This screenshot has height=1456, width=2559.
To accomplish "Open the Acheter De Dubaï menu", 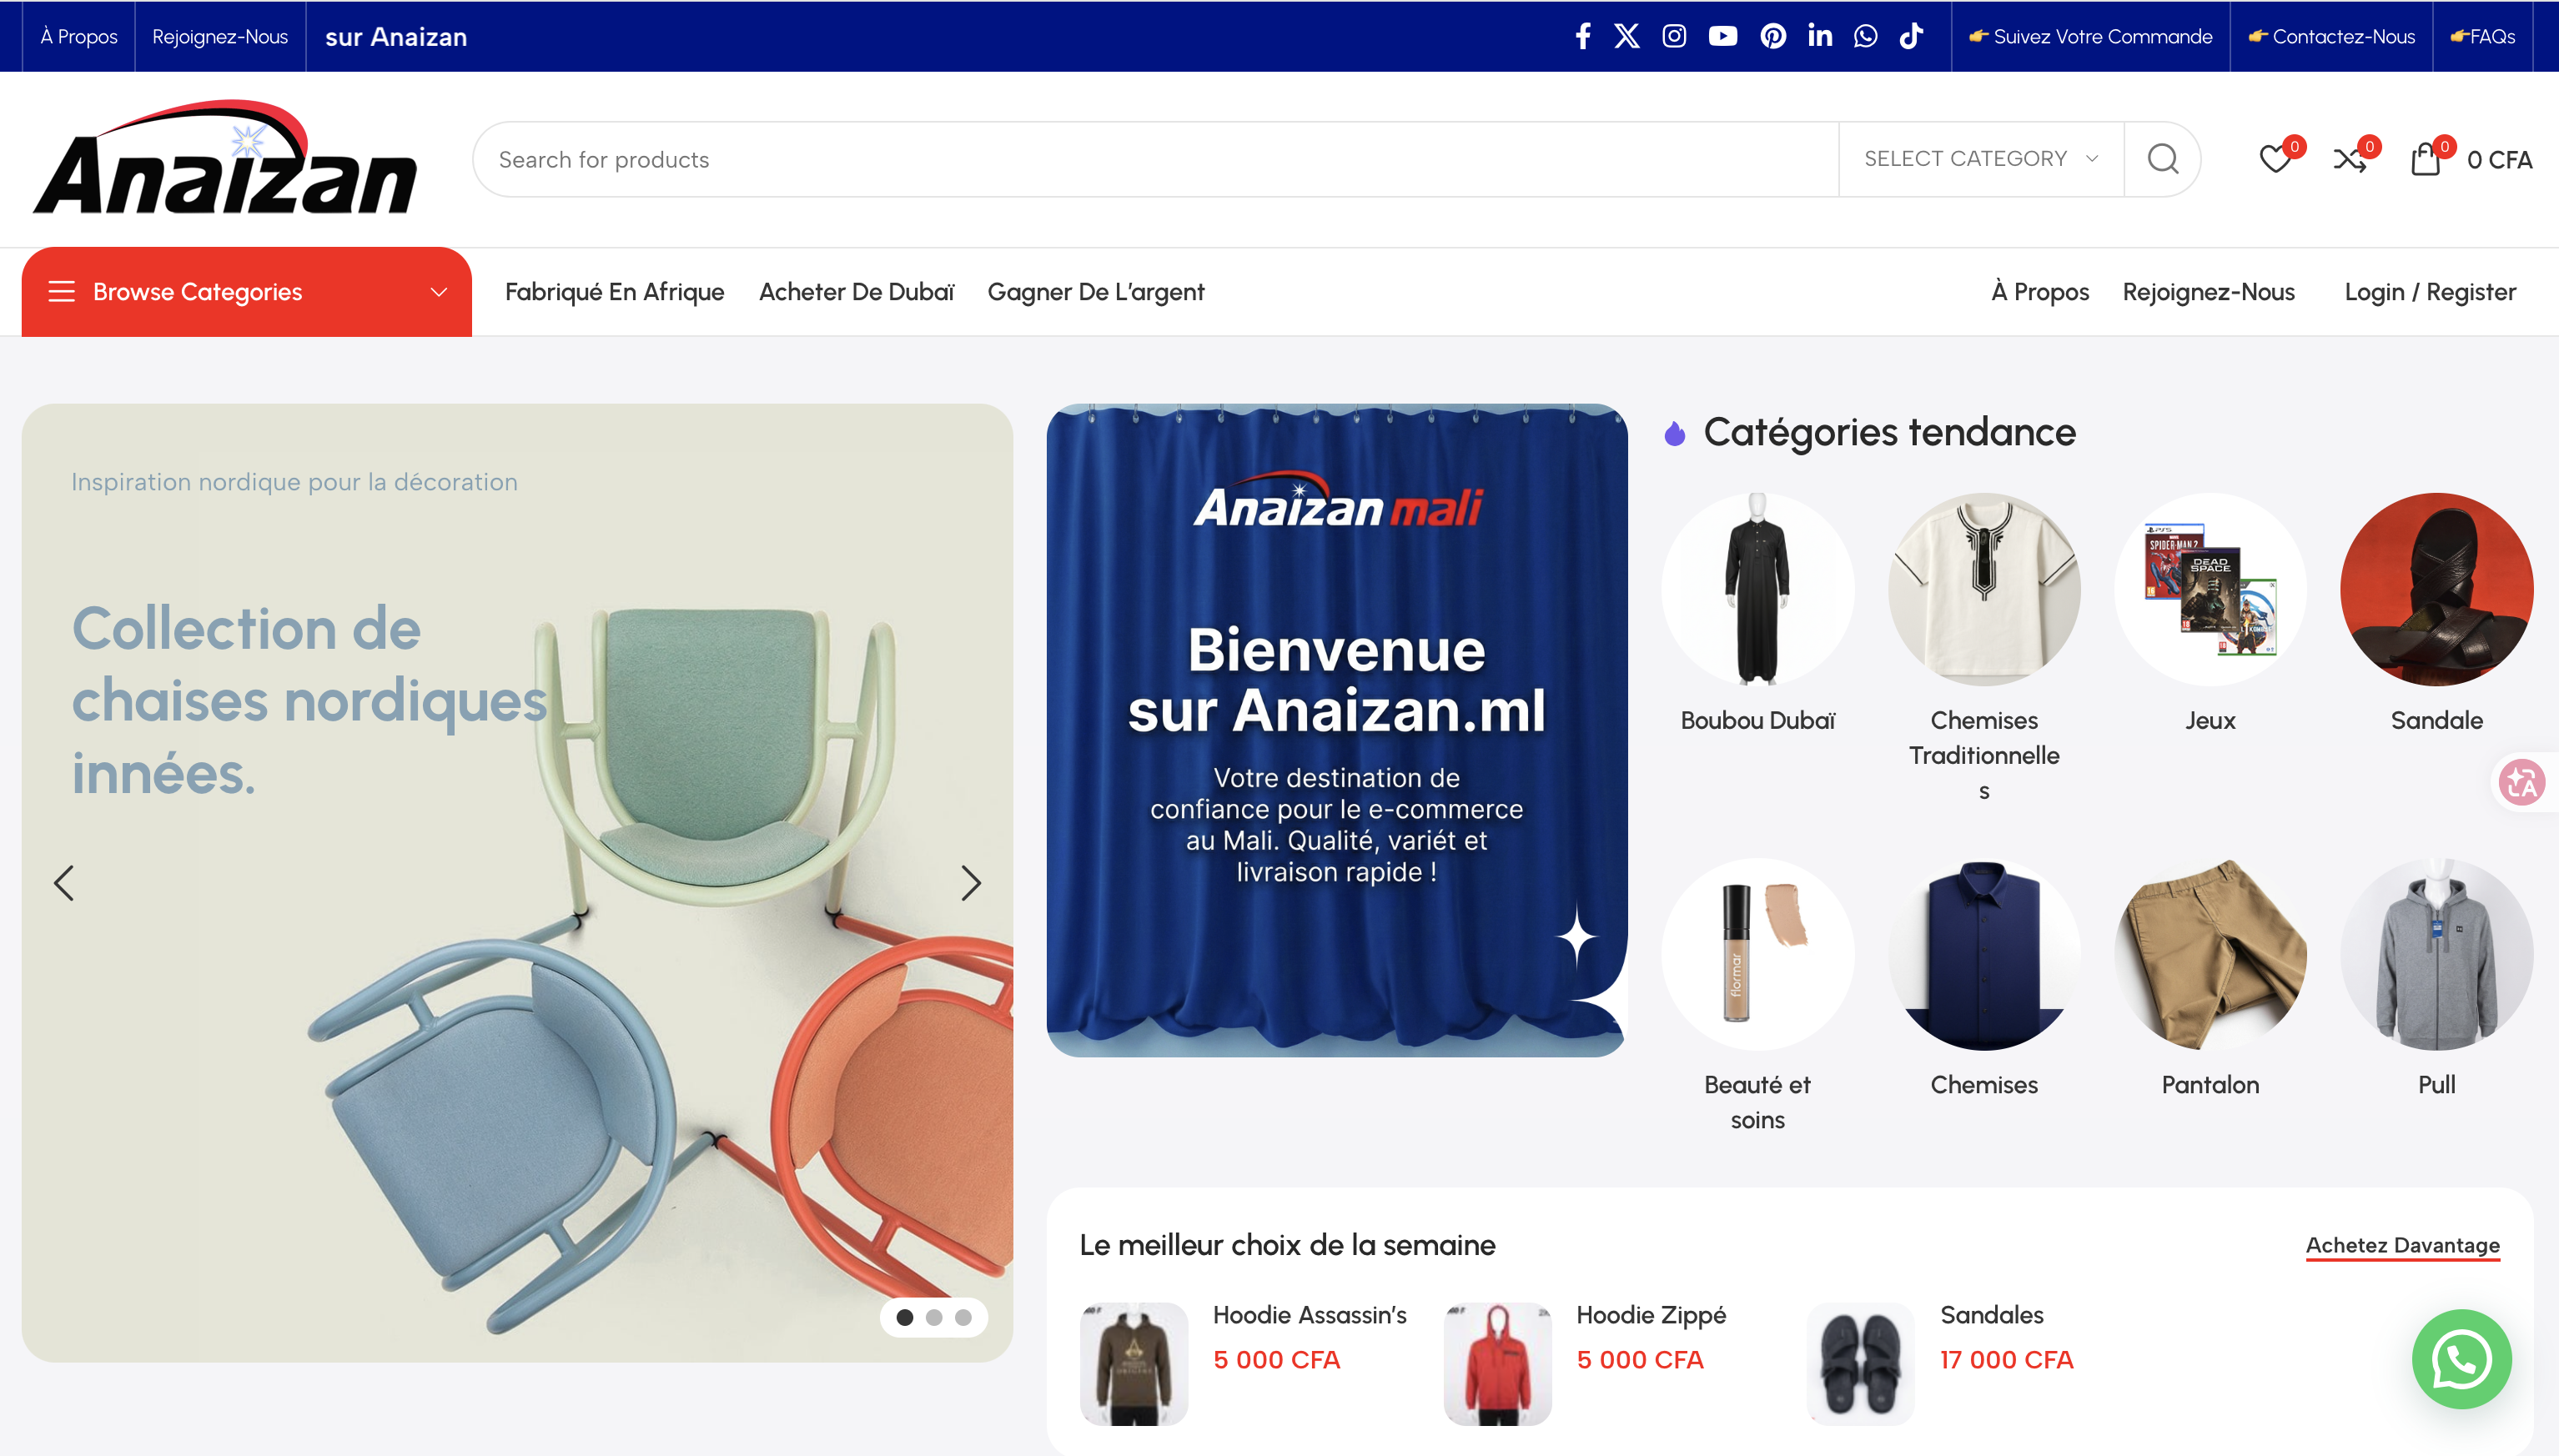I will 856,292.
